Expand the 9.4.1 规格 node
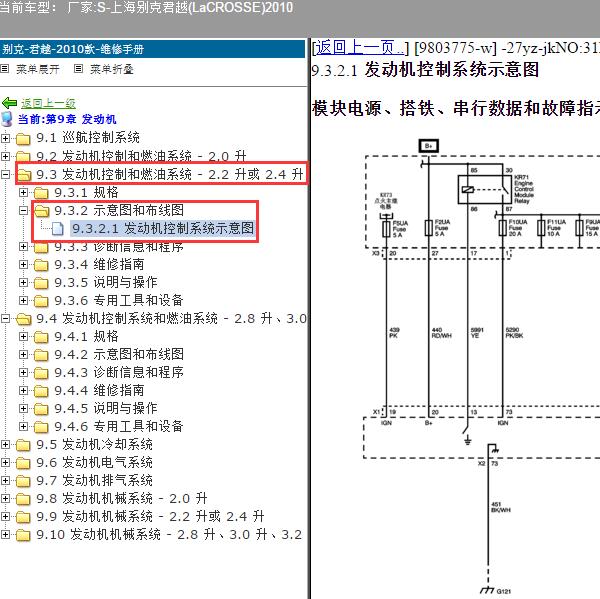The height and width of the screenshot is (599, 600). [x=23, y=336]
